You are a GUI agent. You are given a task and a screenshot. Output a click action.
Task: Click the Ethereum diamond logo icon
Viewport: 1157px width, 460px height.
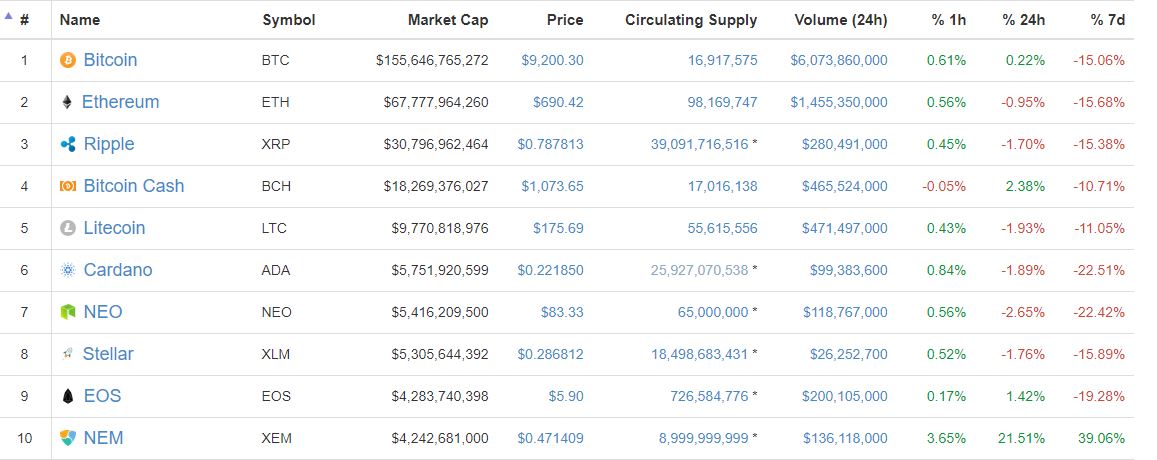click(x=68, y=102)
